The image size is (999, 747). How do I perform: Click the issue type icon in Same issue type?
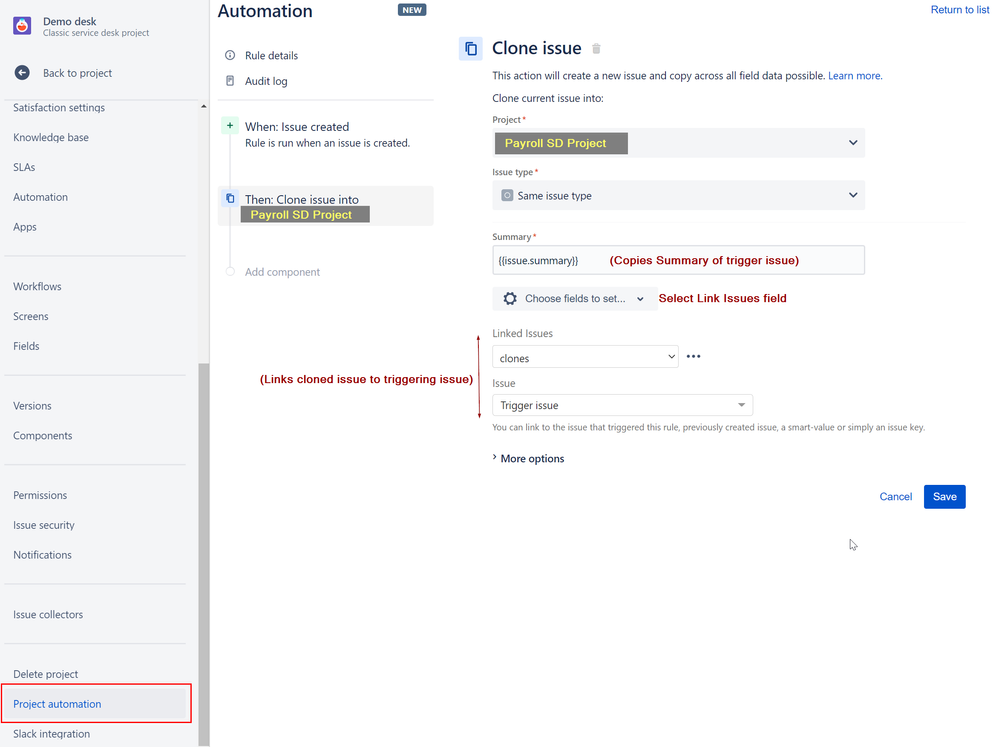click(507, 196)
